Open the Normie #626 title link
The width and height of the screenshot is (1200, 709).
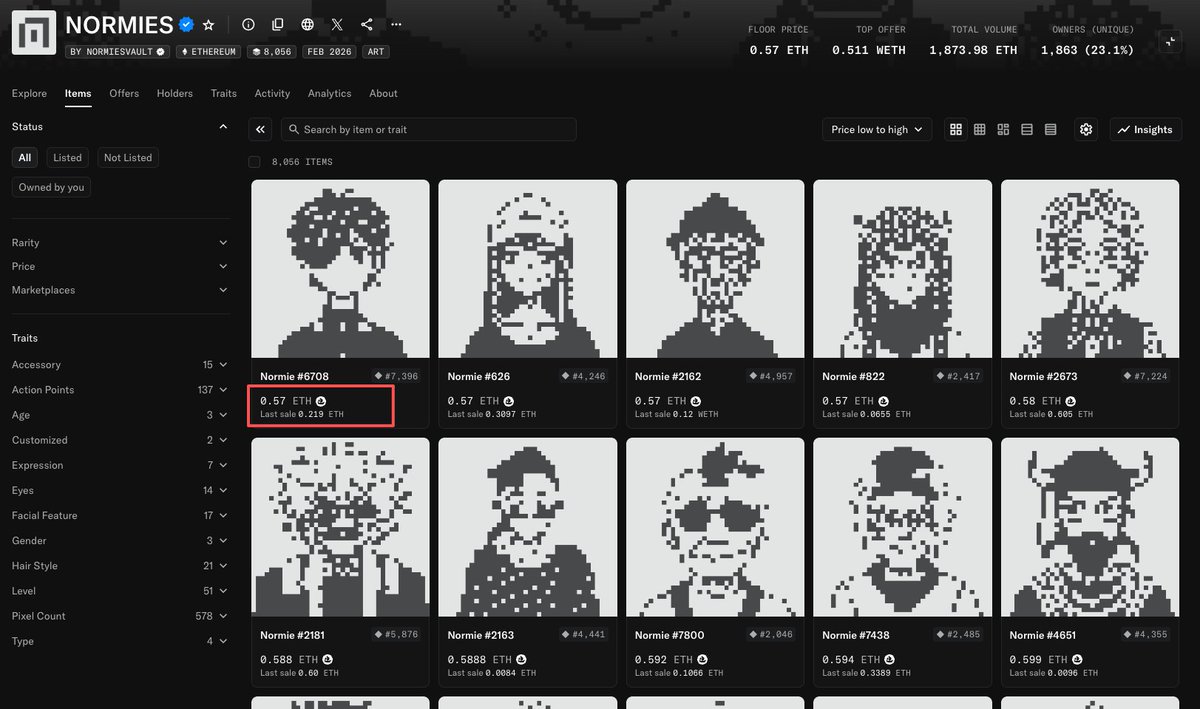479,376
